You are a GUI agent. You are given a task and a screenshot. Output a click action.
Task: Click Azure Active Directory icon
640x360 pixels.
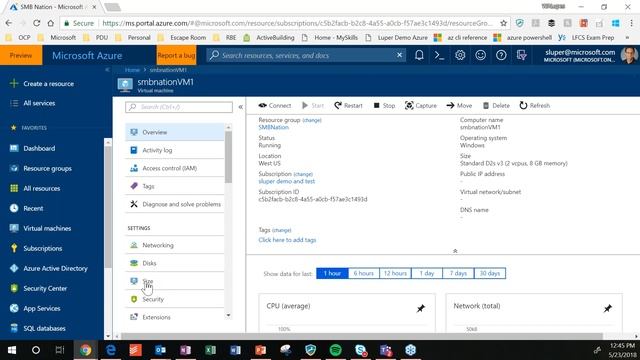click(x=14, y=268)
